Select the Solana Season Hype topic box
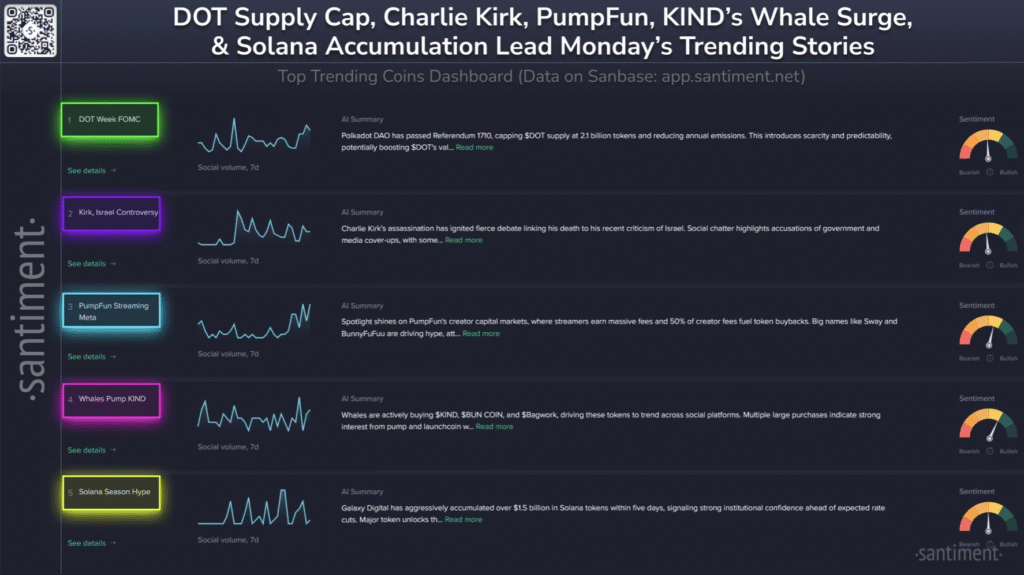 (x=111, y=493)
